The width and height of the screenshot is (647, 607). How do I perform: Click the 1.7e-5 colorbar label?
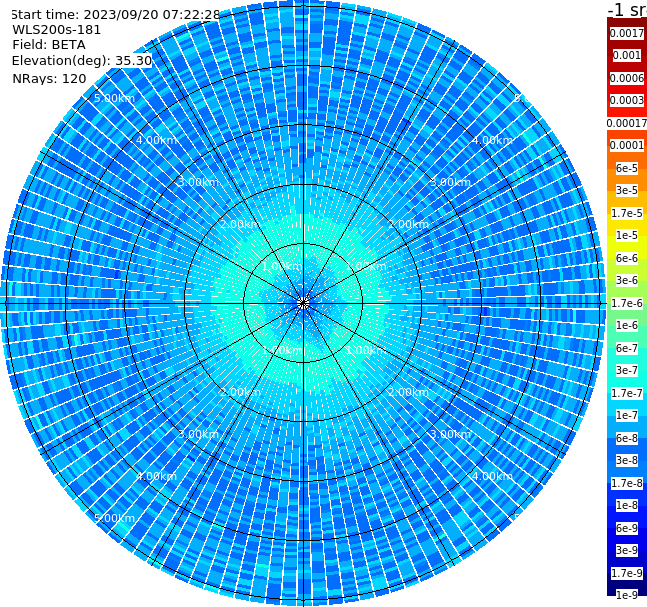(x=627, y=213)
